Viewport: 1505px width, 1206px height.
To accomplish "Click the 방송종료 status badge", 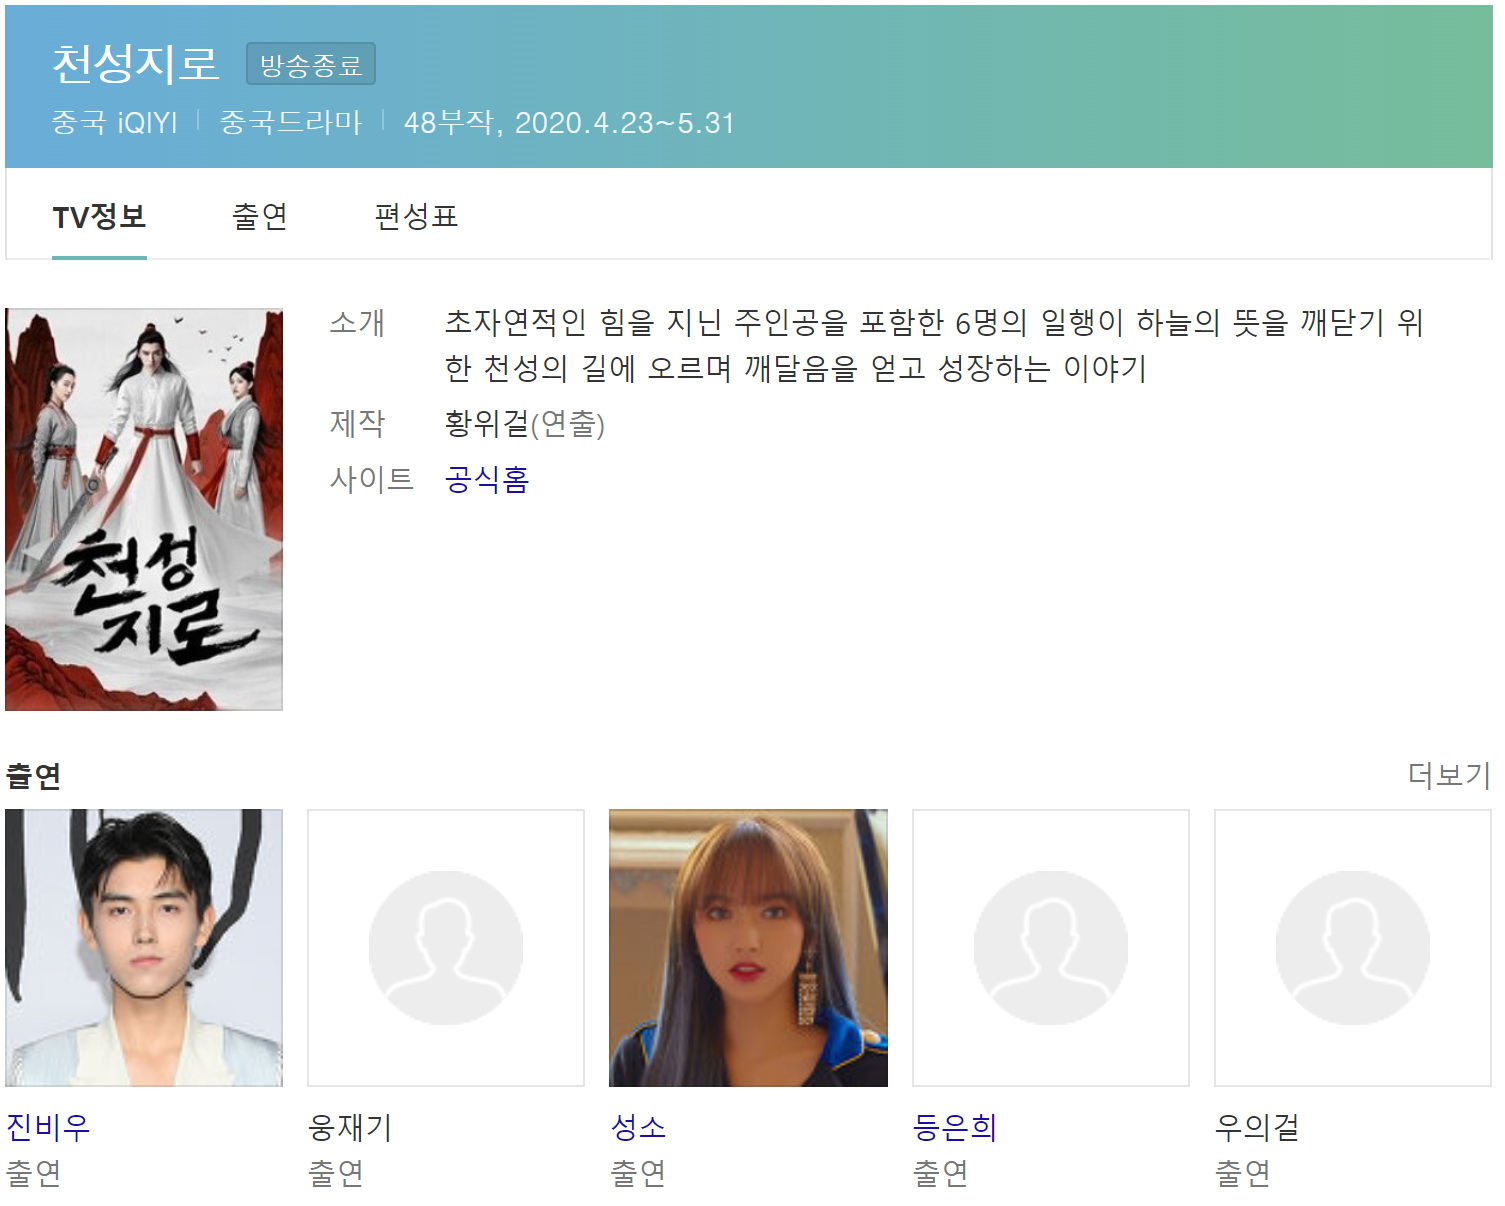I will tap(311, 65).
